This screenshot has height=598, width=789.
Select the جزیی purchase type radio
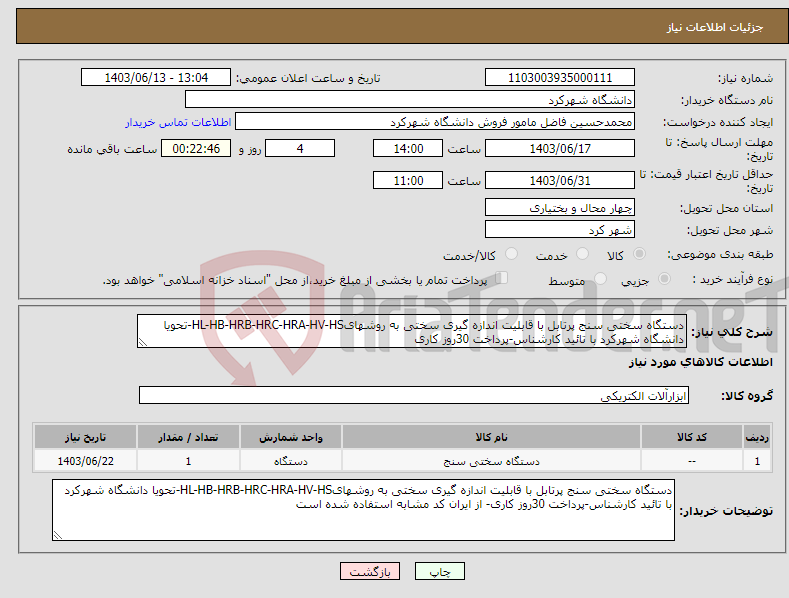click(664, 278)
